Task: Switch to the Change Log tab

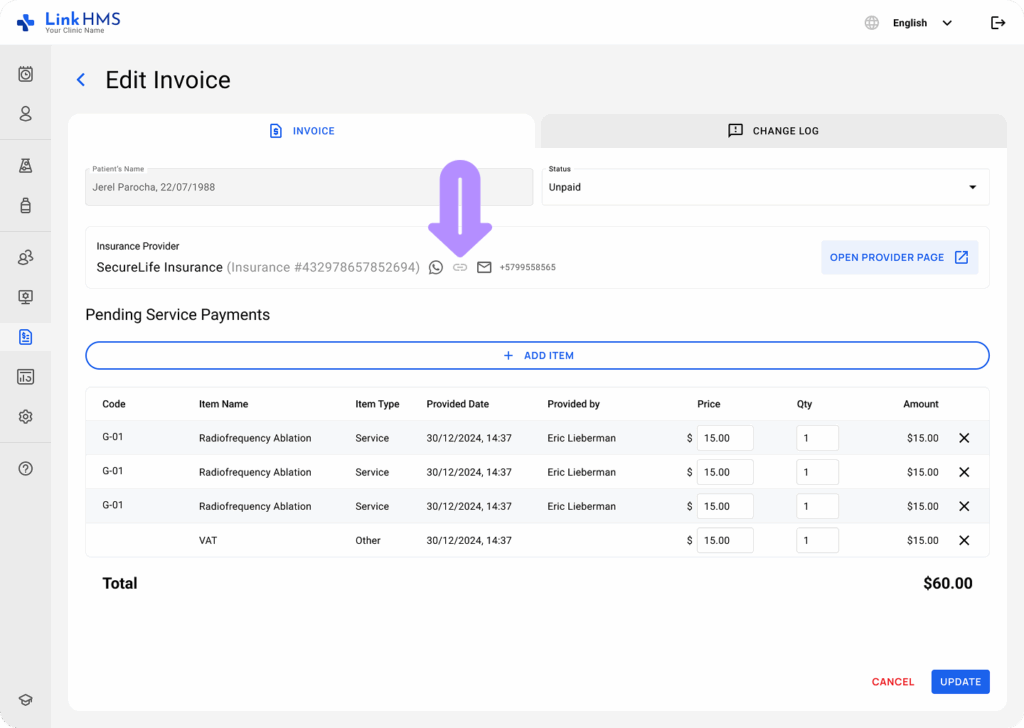Action: pos(773,131)
